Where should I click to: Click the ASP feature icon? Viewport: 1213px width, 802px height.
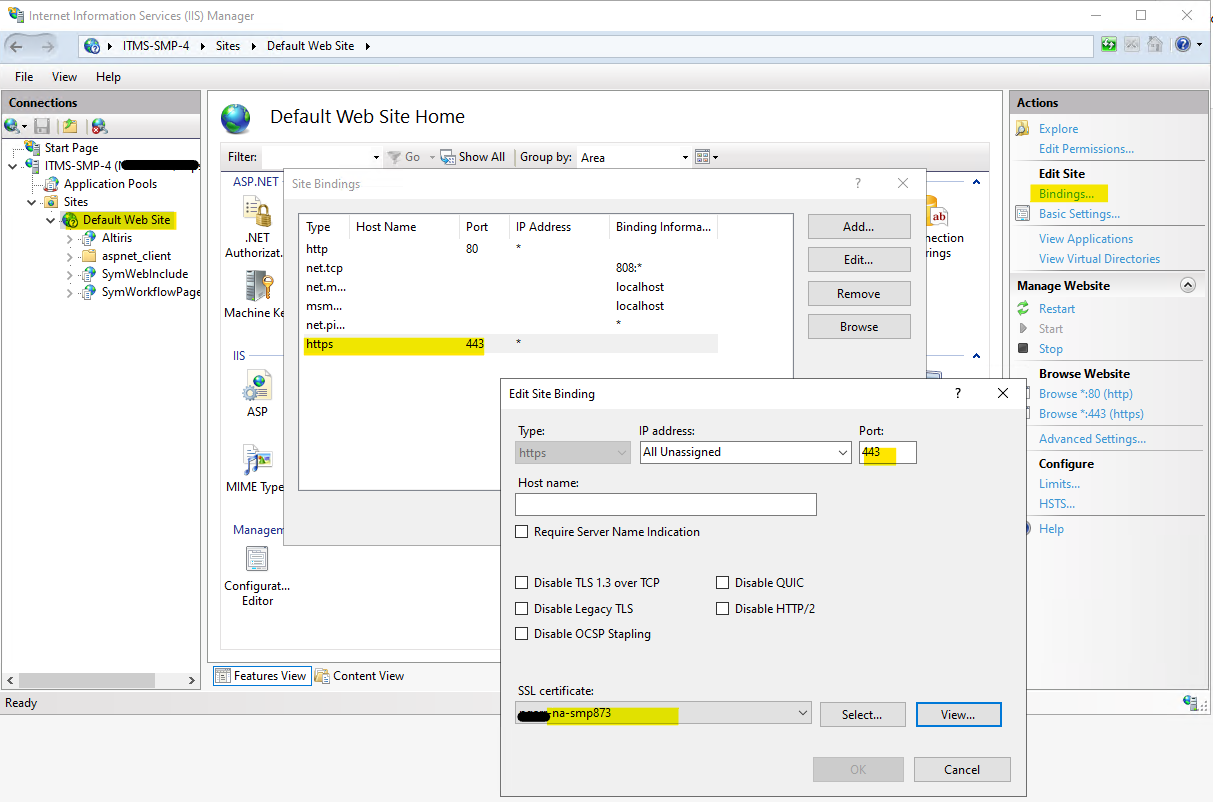tap(257, 386)
